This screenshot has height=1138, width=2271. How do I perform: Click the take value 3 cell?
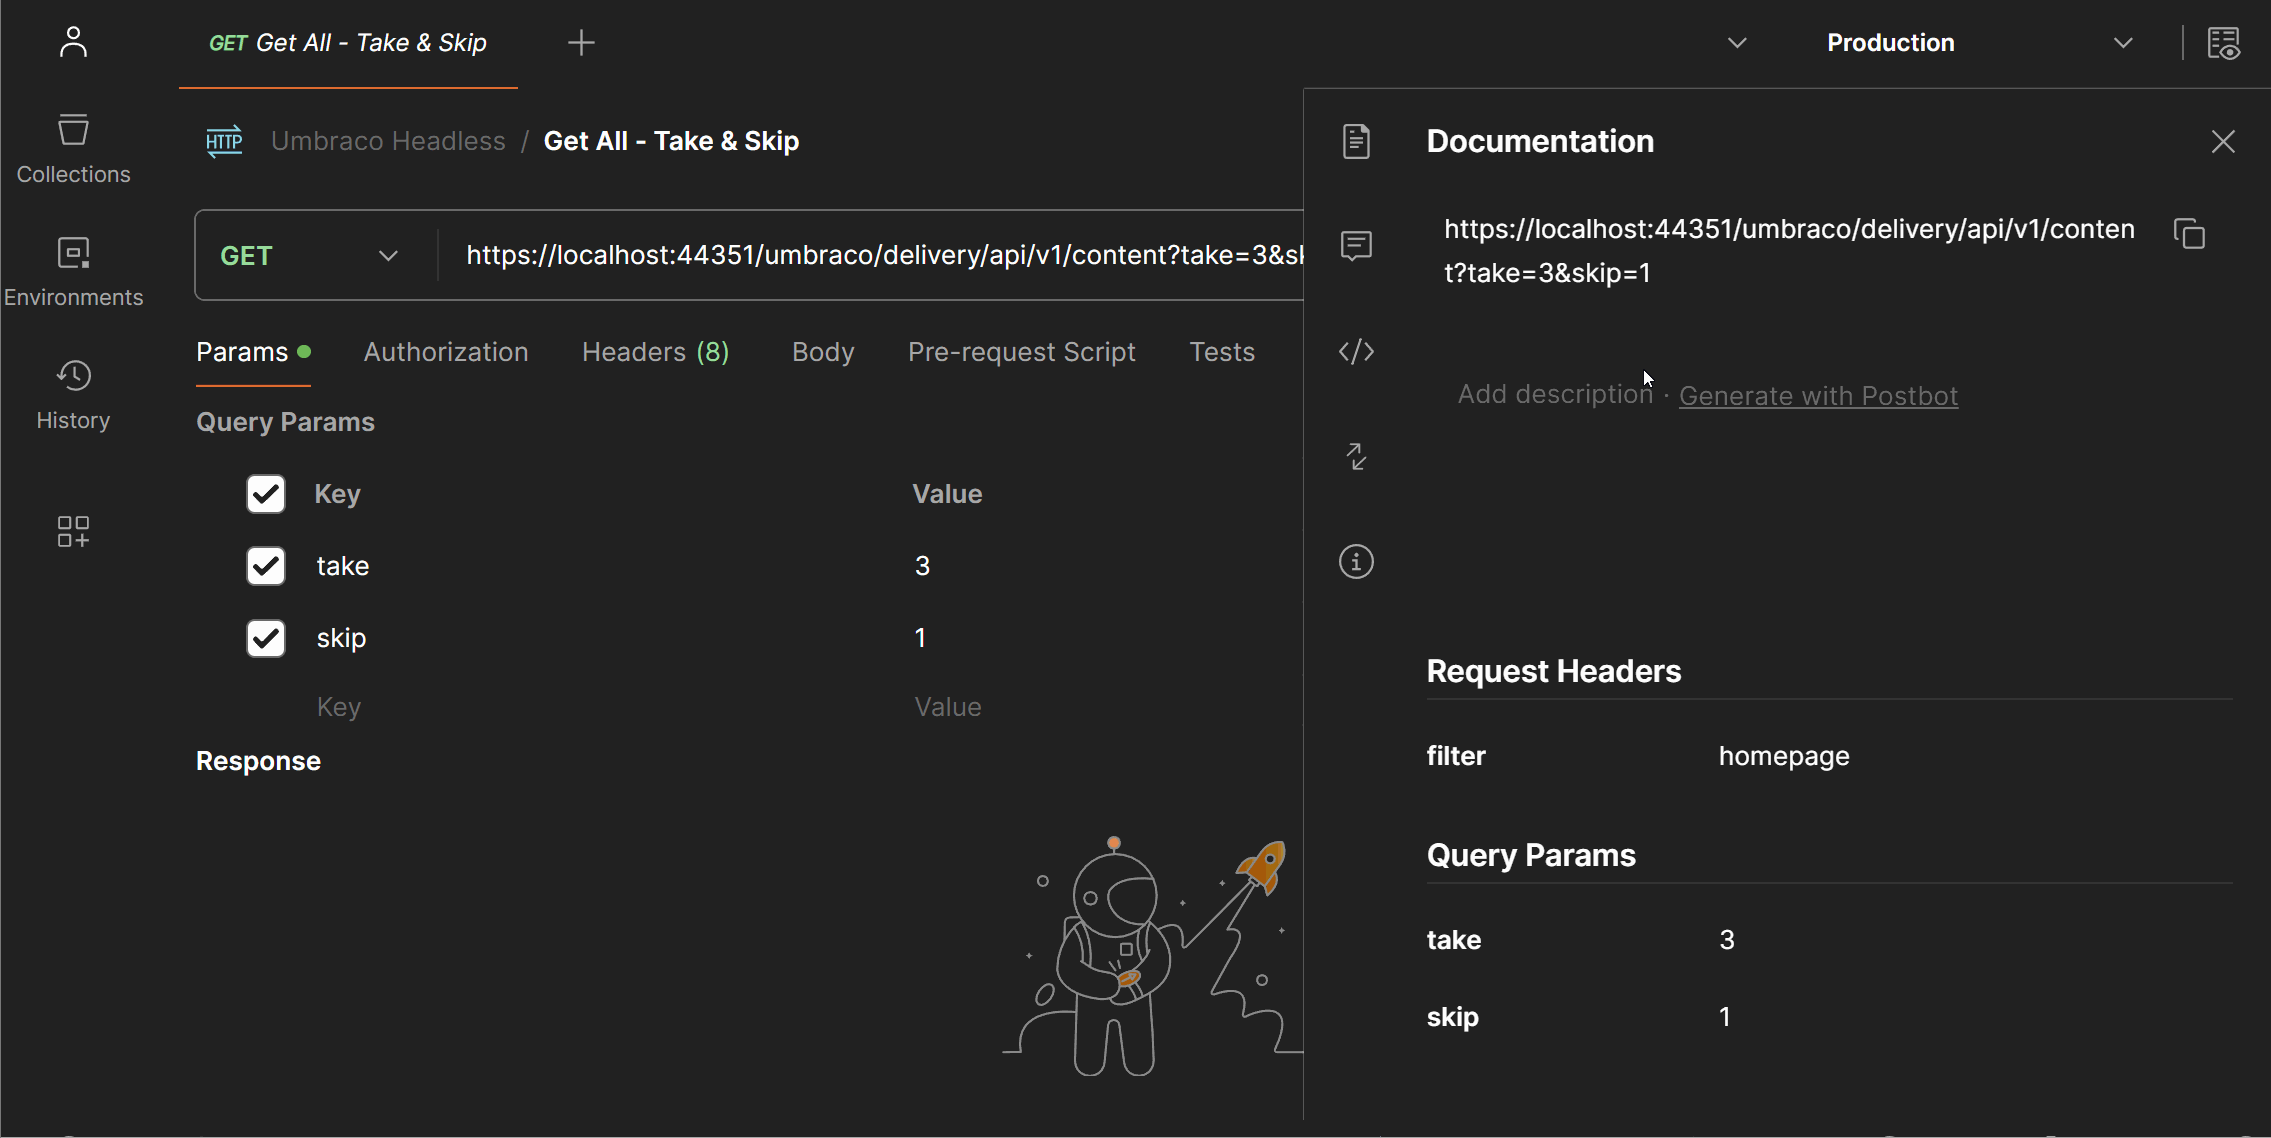(922, 566)
